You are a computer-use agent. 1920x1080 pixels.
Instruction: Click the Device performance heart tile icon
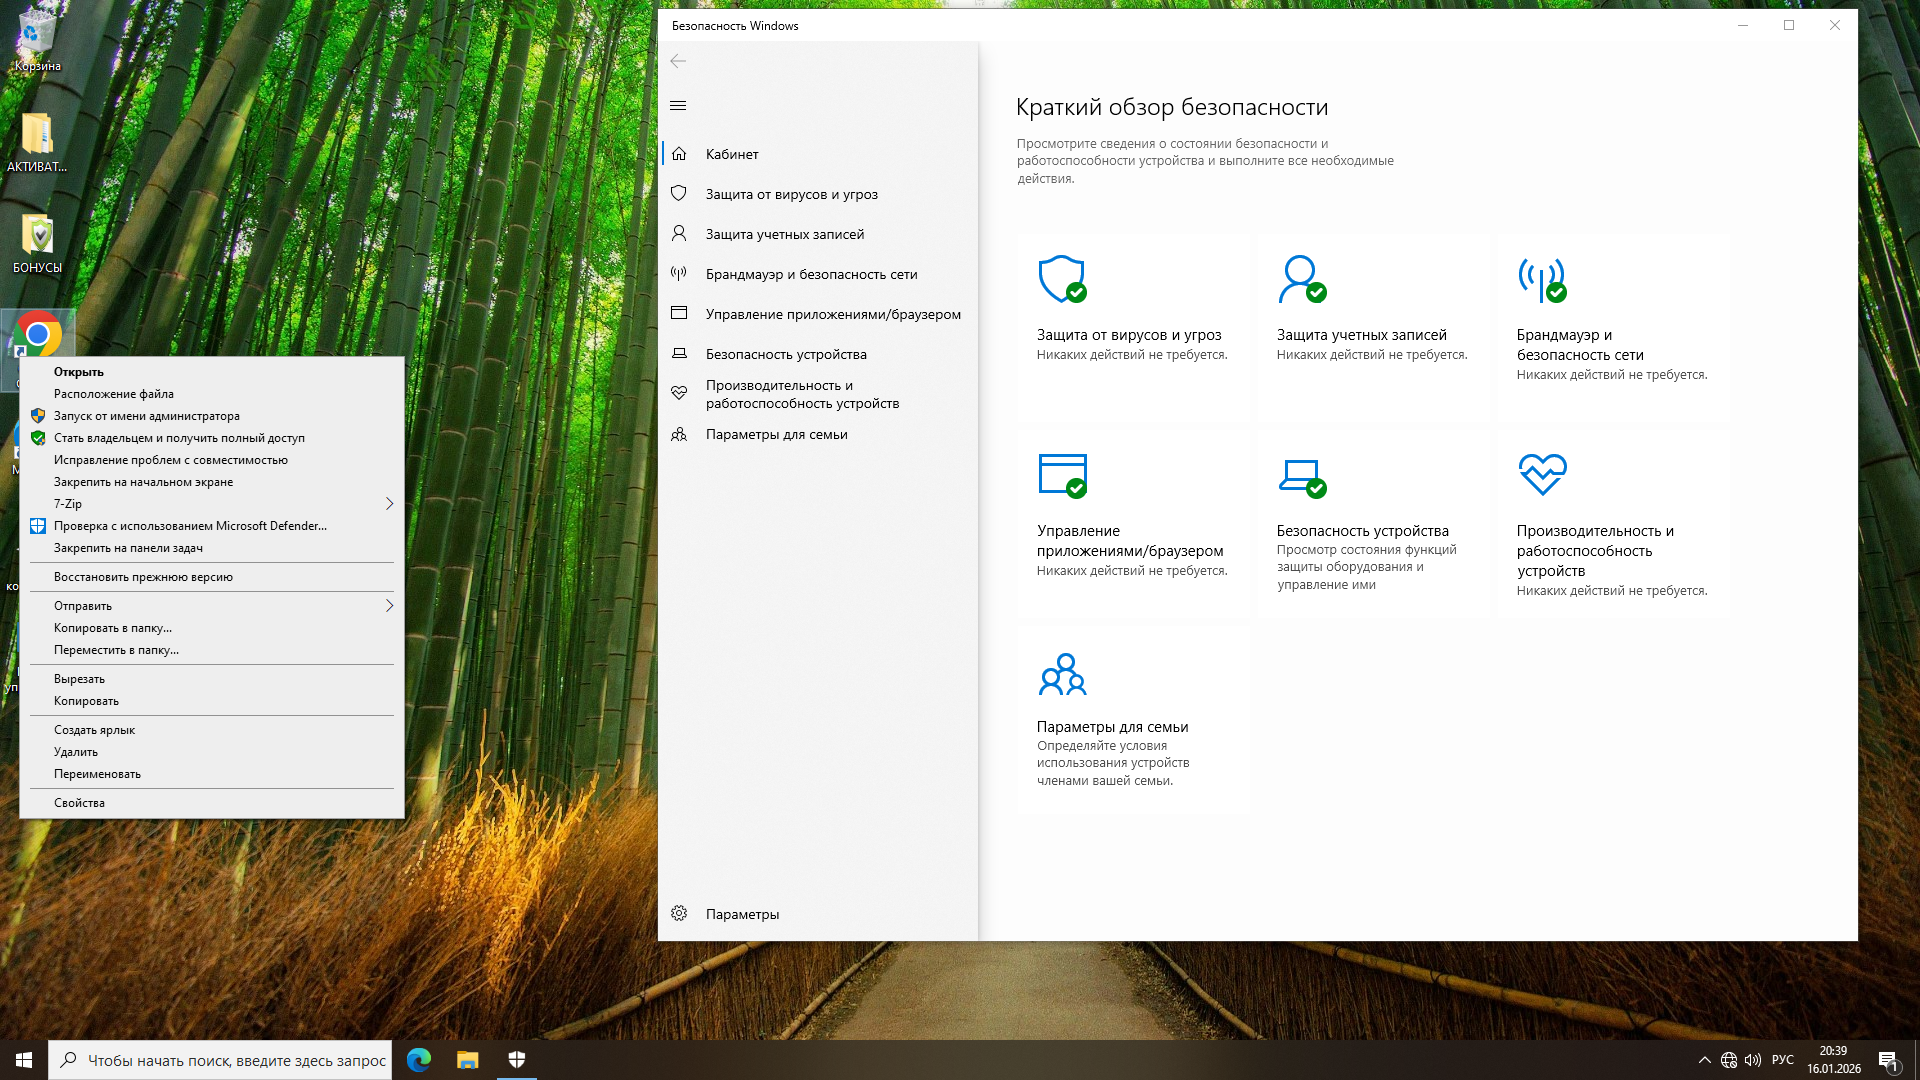[x=1541, y=475]
